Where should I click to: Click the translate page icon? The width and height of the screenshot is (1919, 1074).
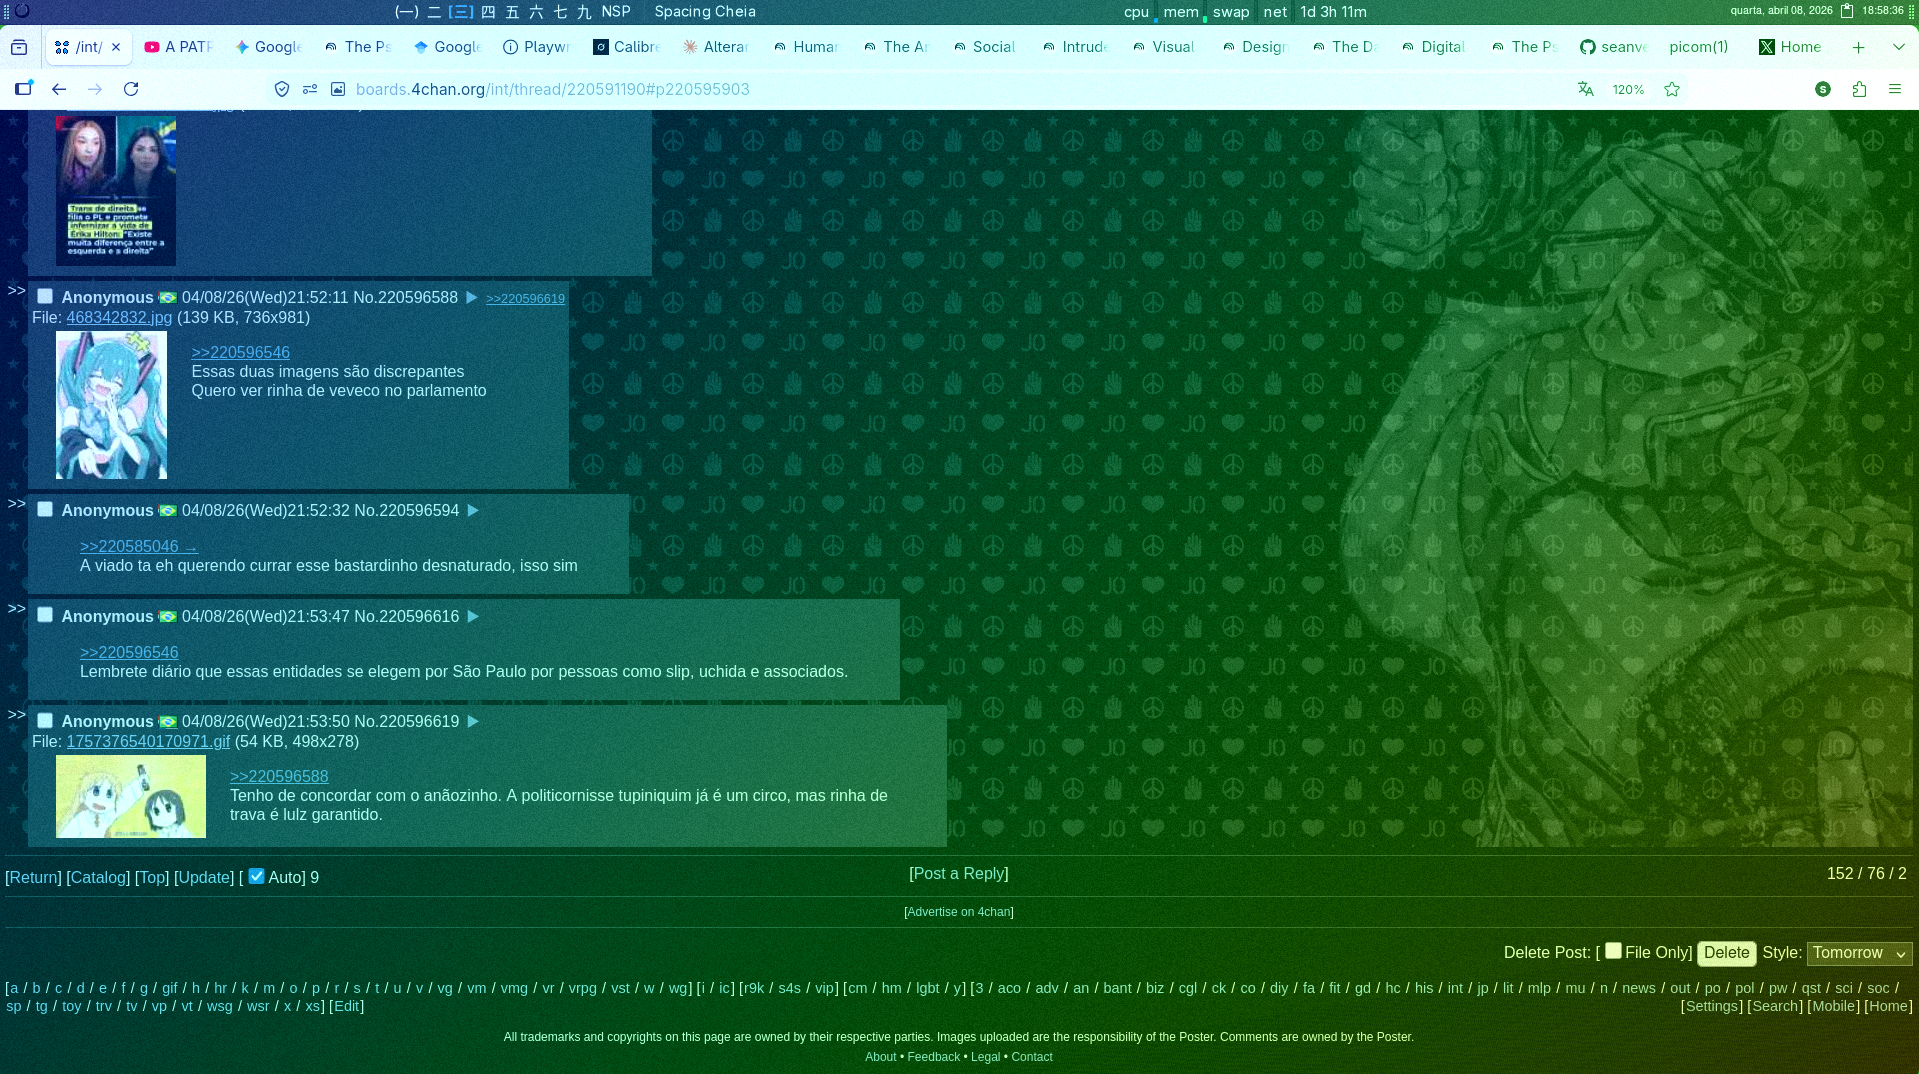click(x=1586, y=89)
